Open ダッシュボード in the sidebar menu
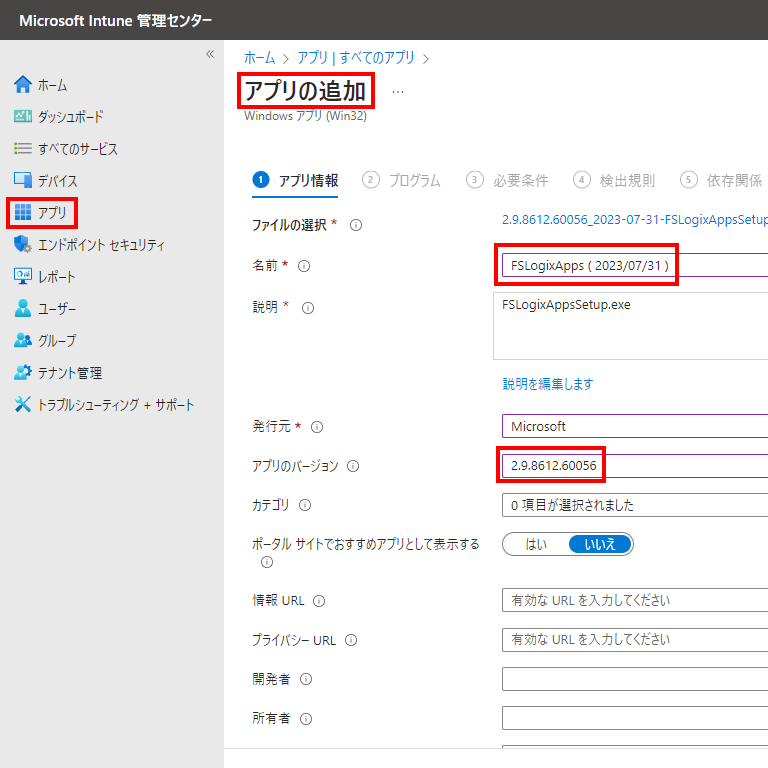Viewport: 768px width, 768px height. tap(71, 117)
